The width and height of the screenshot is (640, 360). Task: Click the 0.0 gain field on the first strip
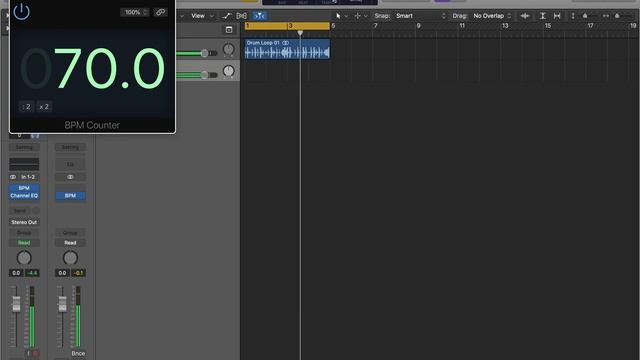click(x=16, y=273)
